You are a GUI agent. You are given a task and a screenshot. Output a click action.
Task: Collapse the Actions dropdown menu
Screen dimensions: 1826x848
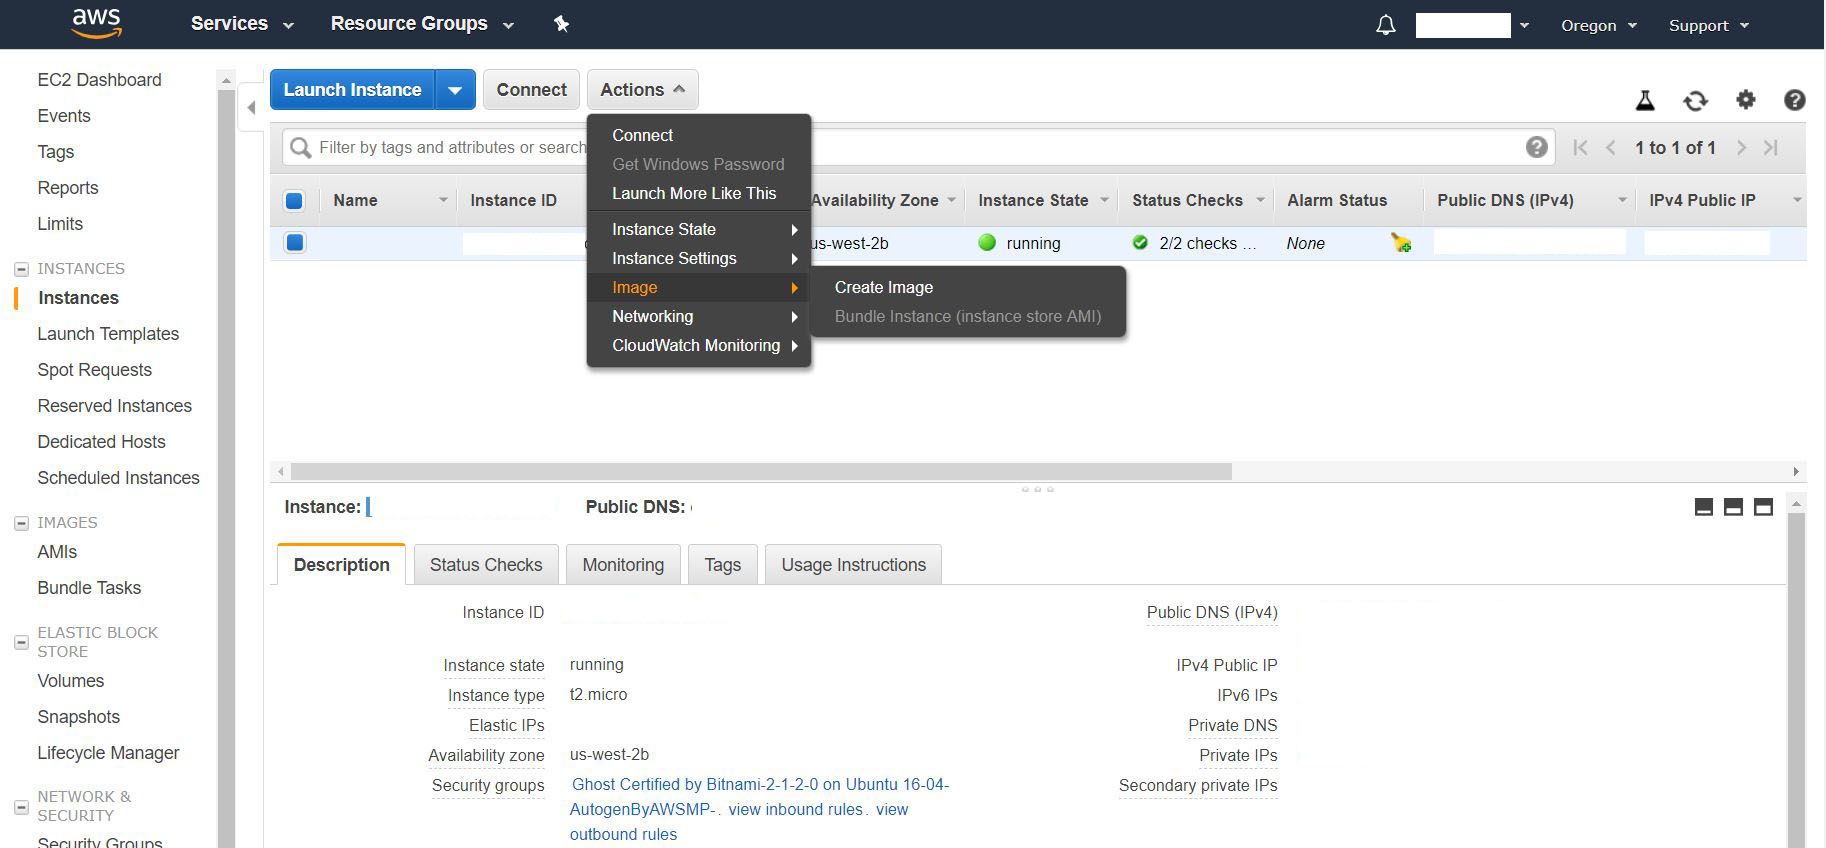[x=642, y=90]
